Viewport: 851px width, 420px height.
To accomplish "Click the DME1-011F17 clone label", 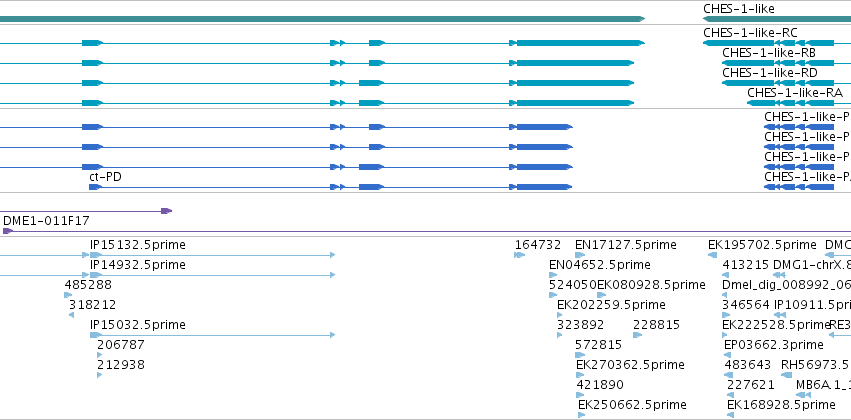I will click(46, 221).
